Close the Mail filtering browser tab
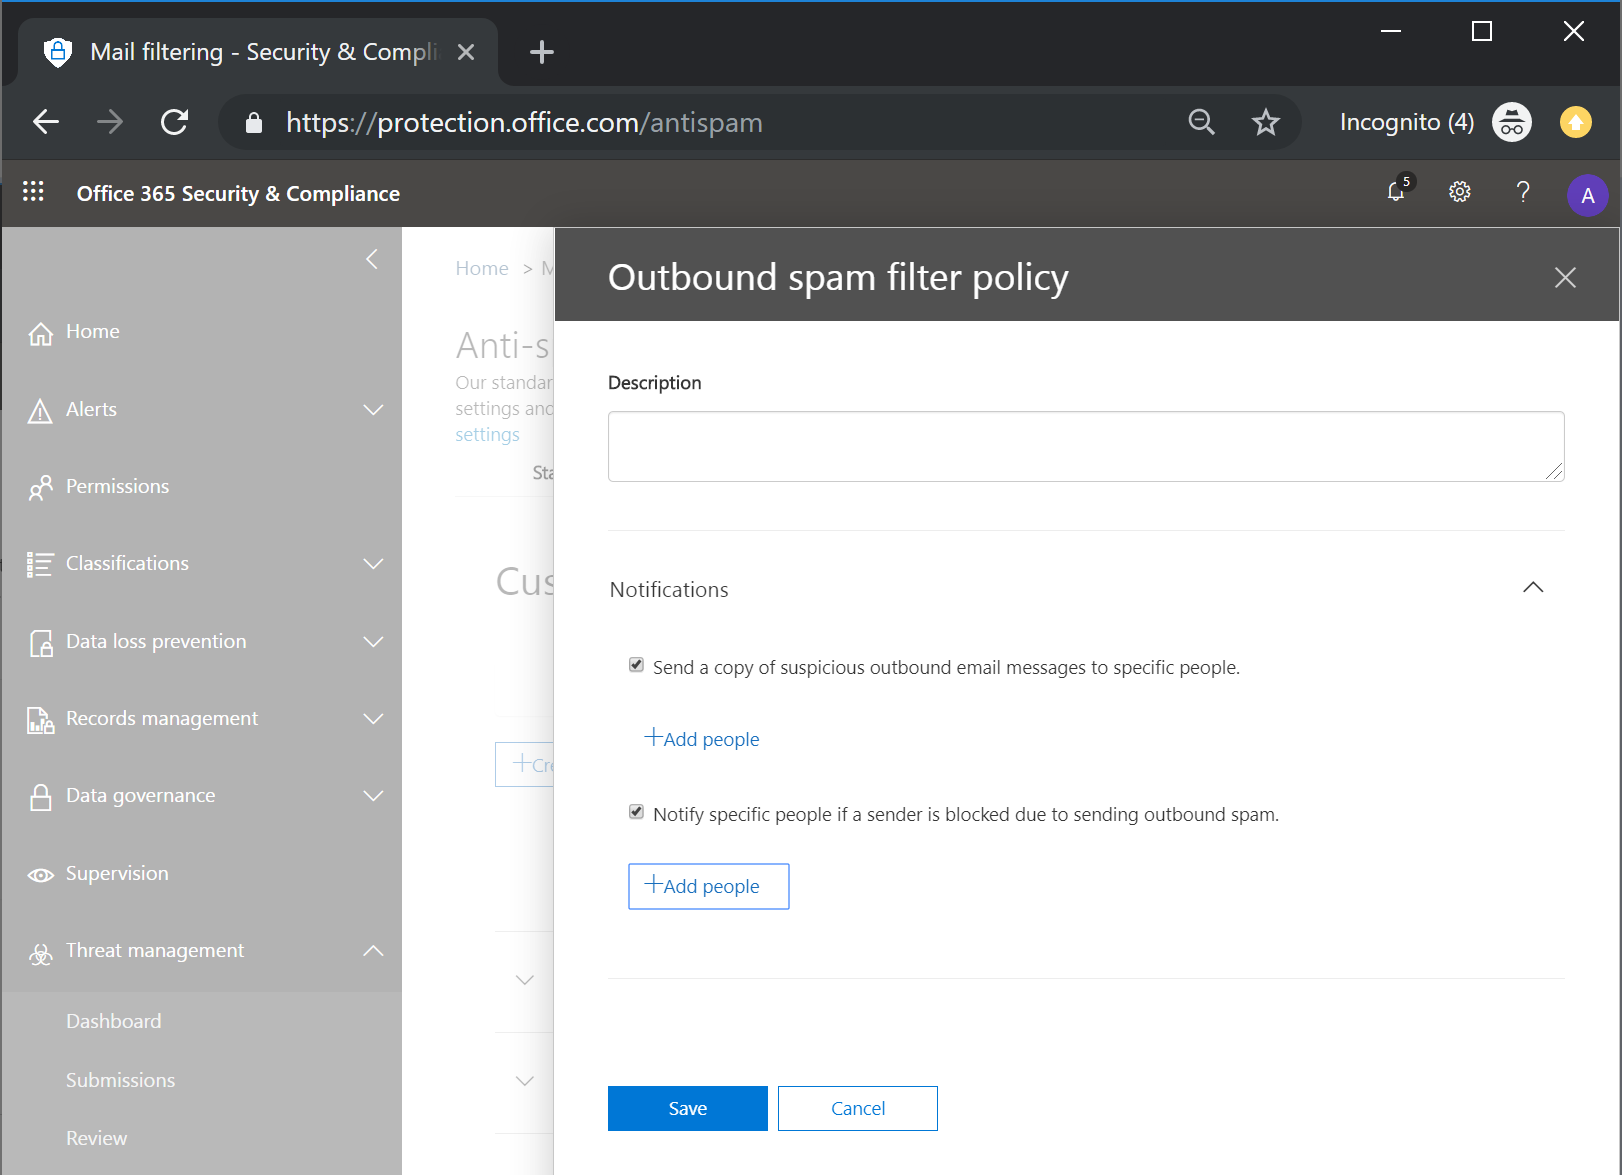The height and width of the screenshot is (1175, 1622). pos(466,52)
